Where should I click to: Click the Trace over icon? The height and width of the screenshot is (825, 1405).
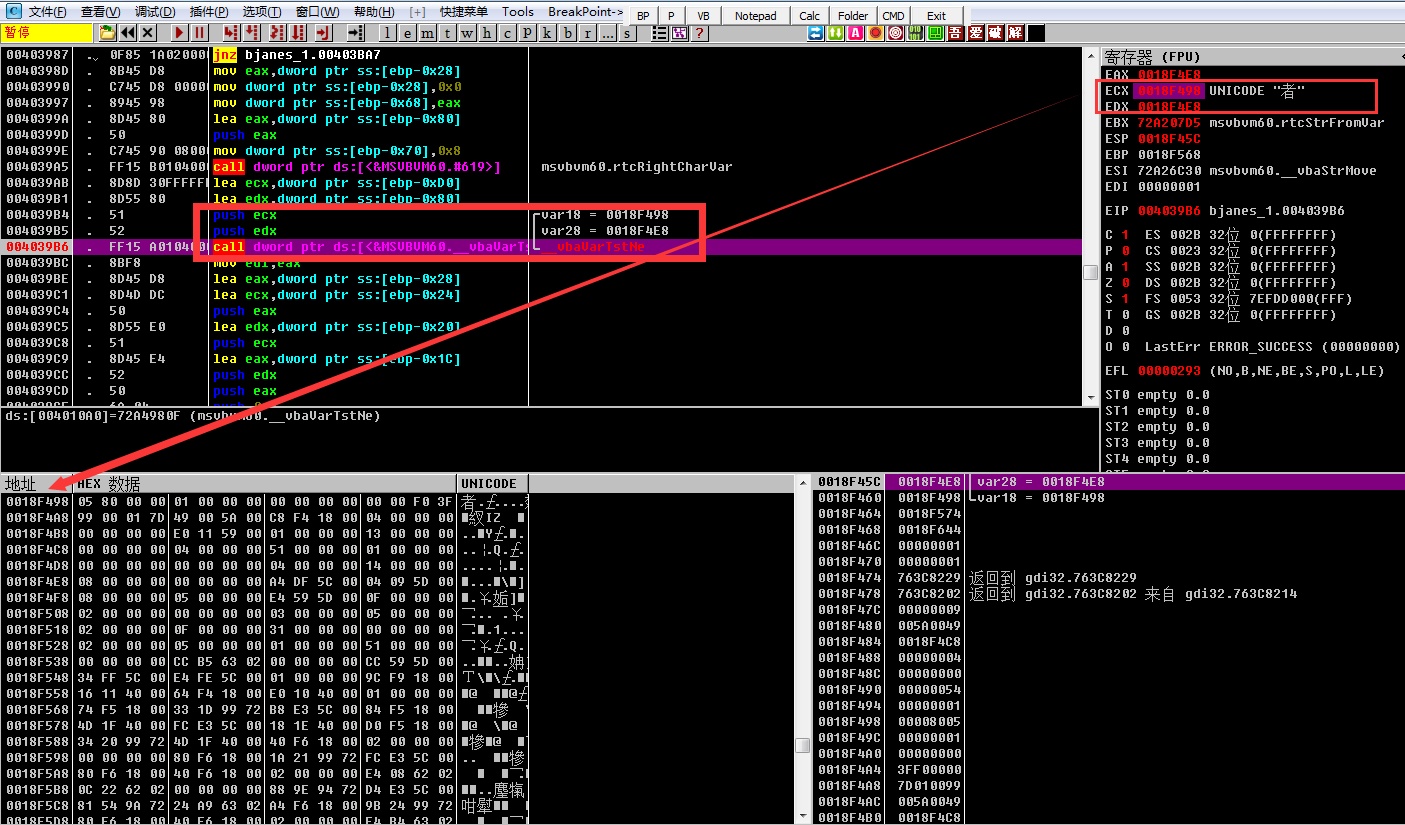297,32
